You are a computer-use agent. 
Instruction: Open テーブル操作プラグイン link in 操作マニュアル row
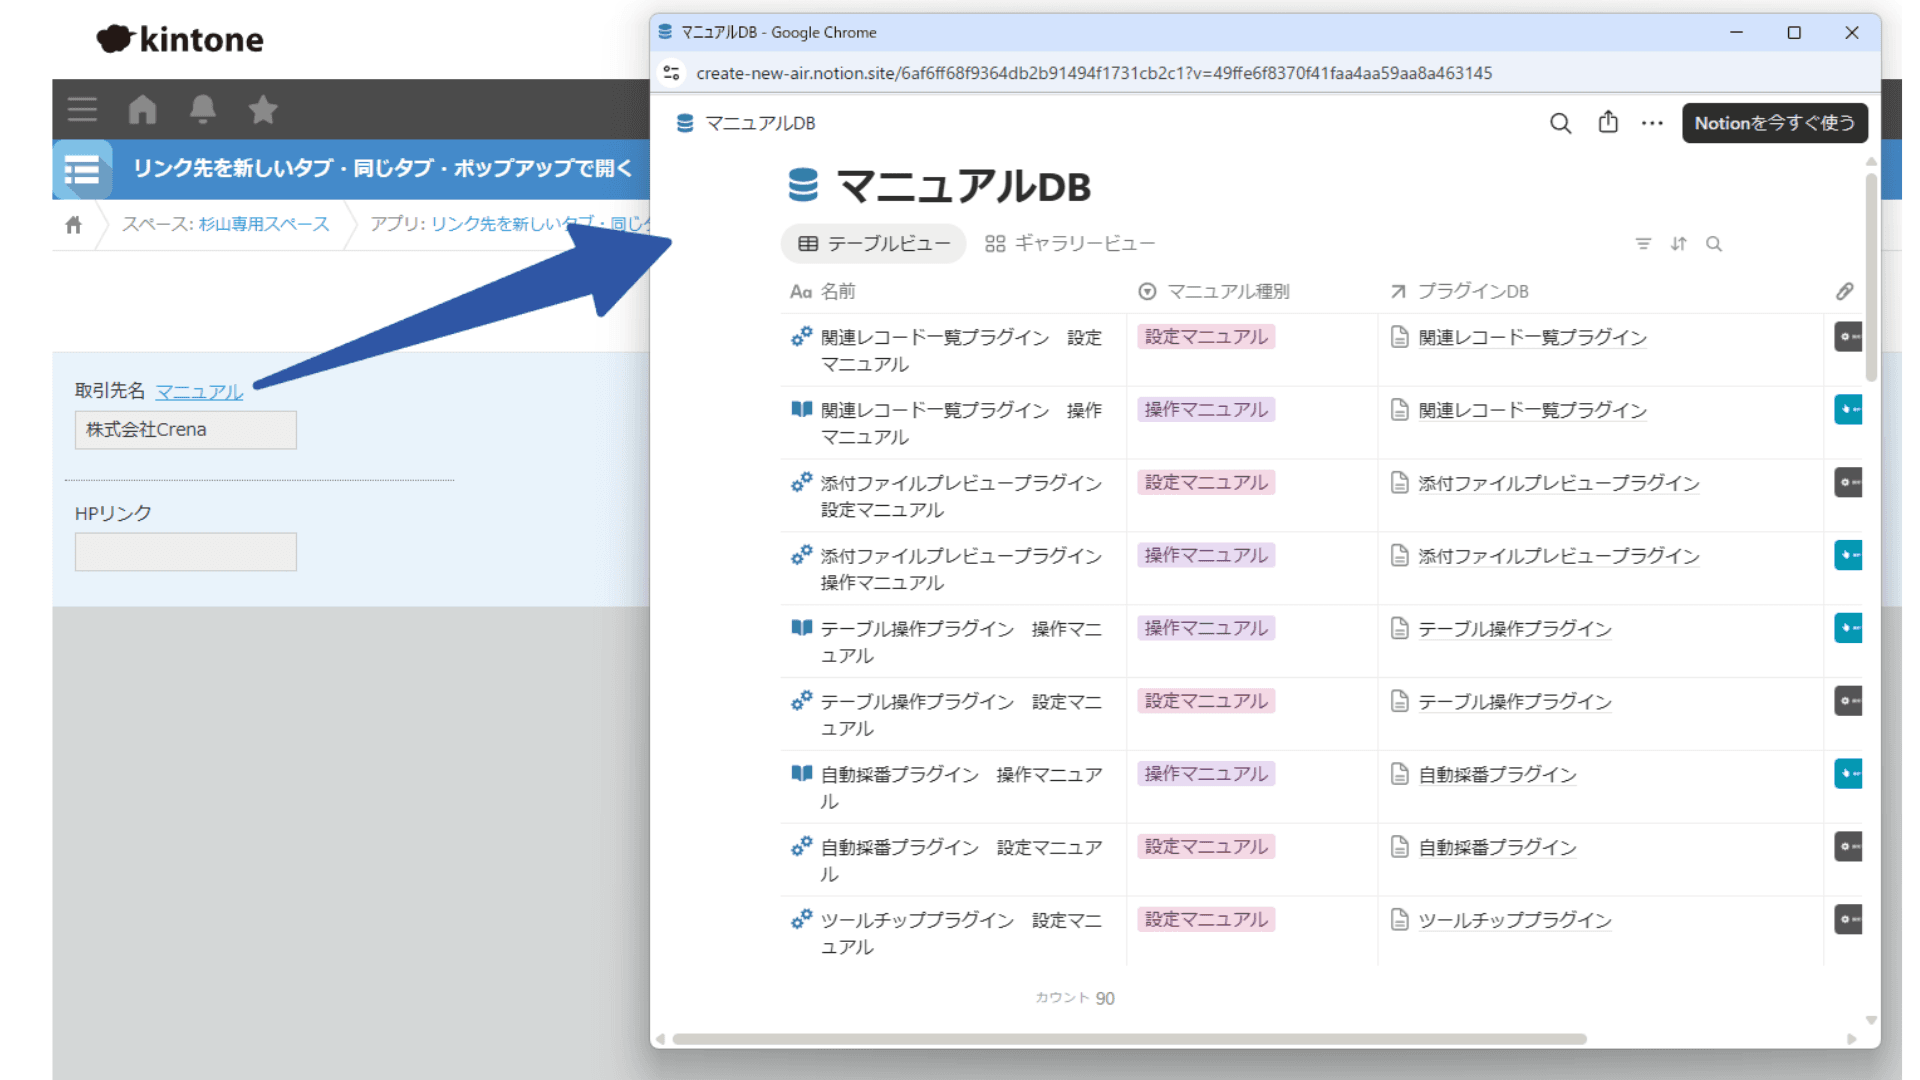(1514, 629)
